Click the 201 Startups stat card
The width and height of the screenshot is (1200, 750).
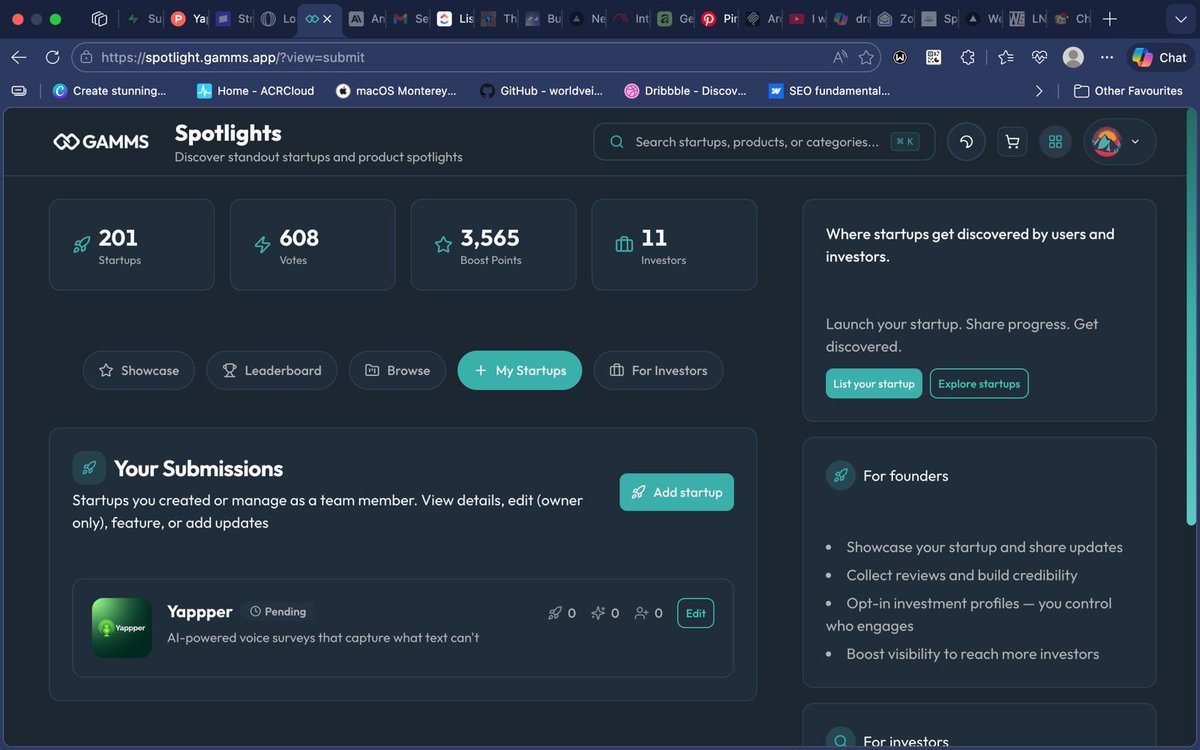[x=132, y=245]
